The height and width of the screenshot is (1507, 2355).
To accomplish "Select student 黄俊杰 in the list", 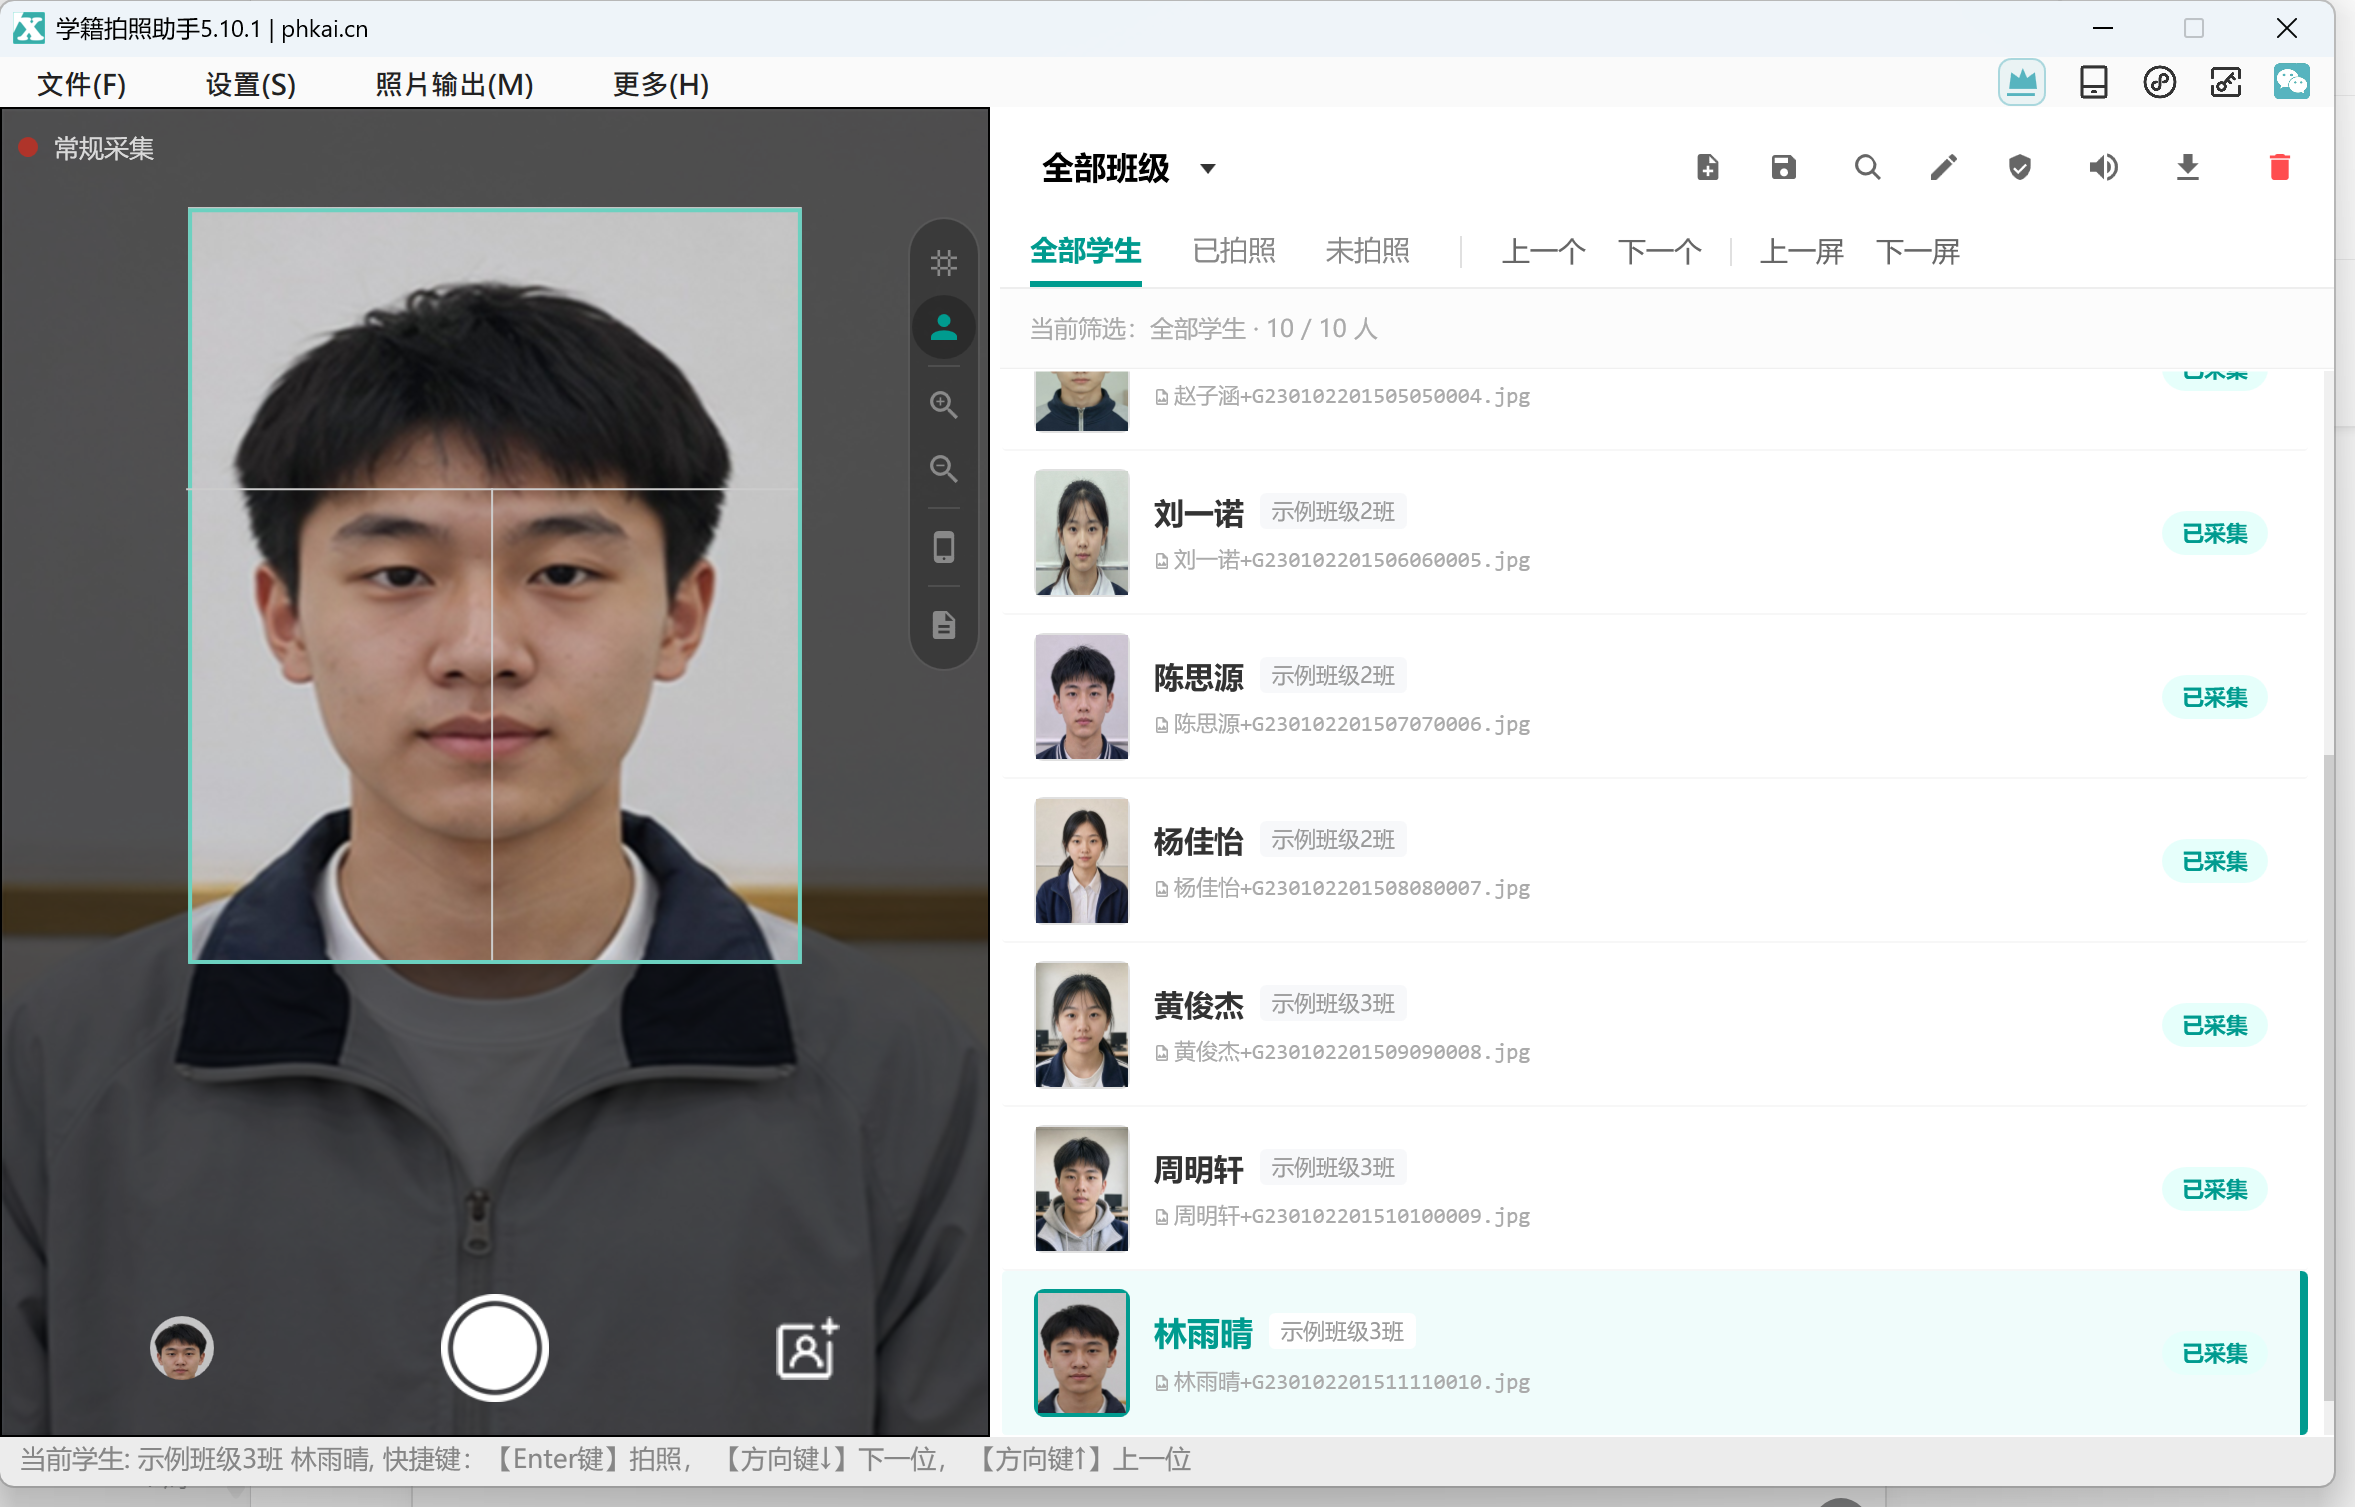I will tap(1655, 1025).
